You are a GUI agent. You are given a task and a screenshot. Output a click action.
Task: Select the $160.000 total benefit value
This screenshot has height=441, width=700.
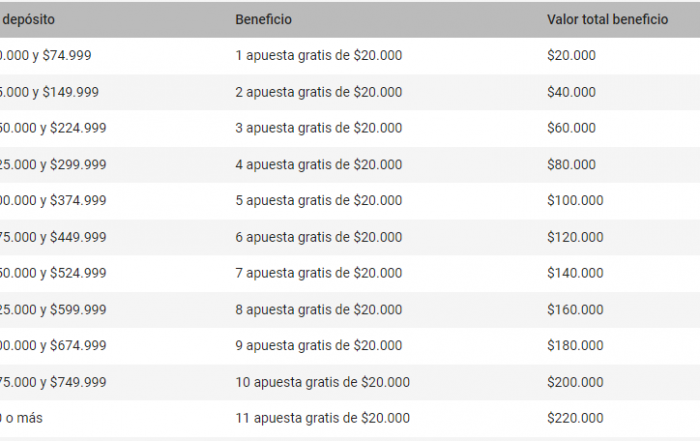(x=575, y=310)
